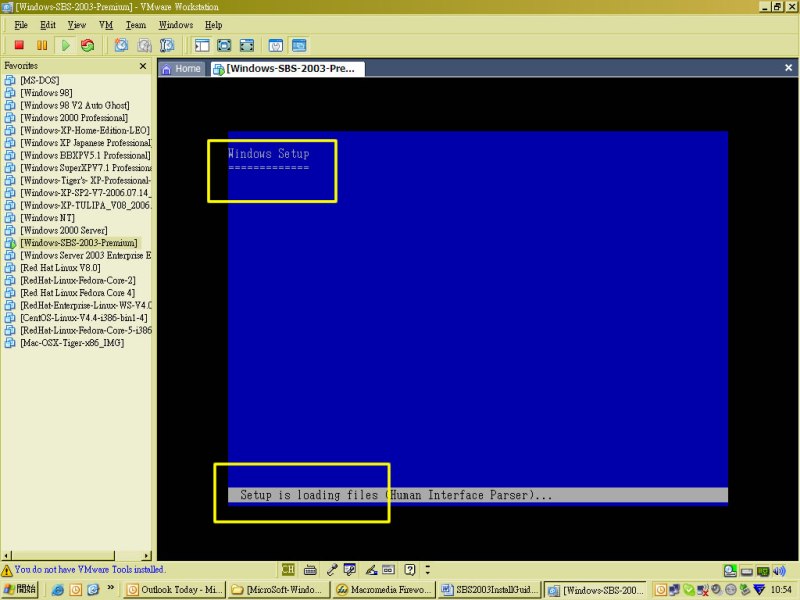The image size is (800, 600).
Task: Suspend the virtual machine with the pause icon
Action: pos(42,45)
